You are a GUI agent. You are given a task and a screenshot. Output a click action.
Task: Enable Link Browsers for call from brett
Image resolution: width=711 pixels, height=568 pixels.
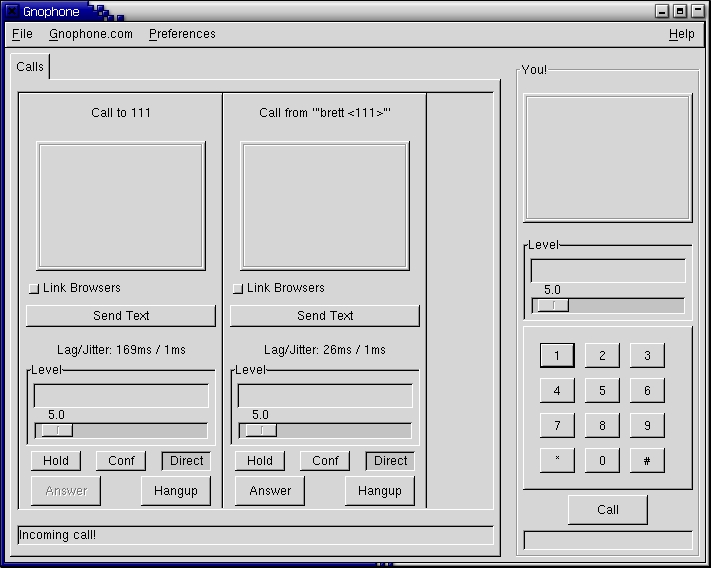pyautogui.click(x=238, y=289)
